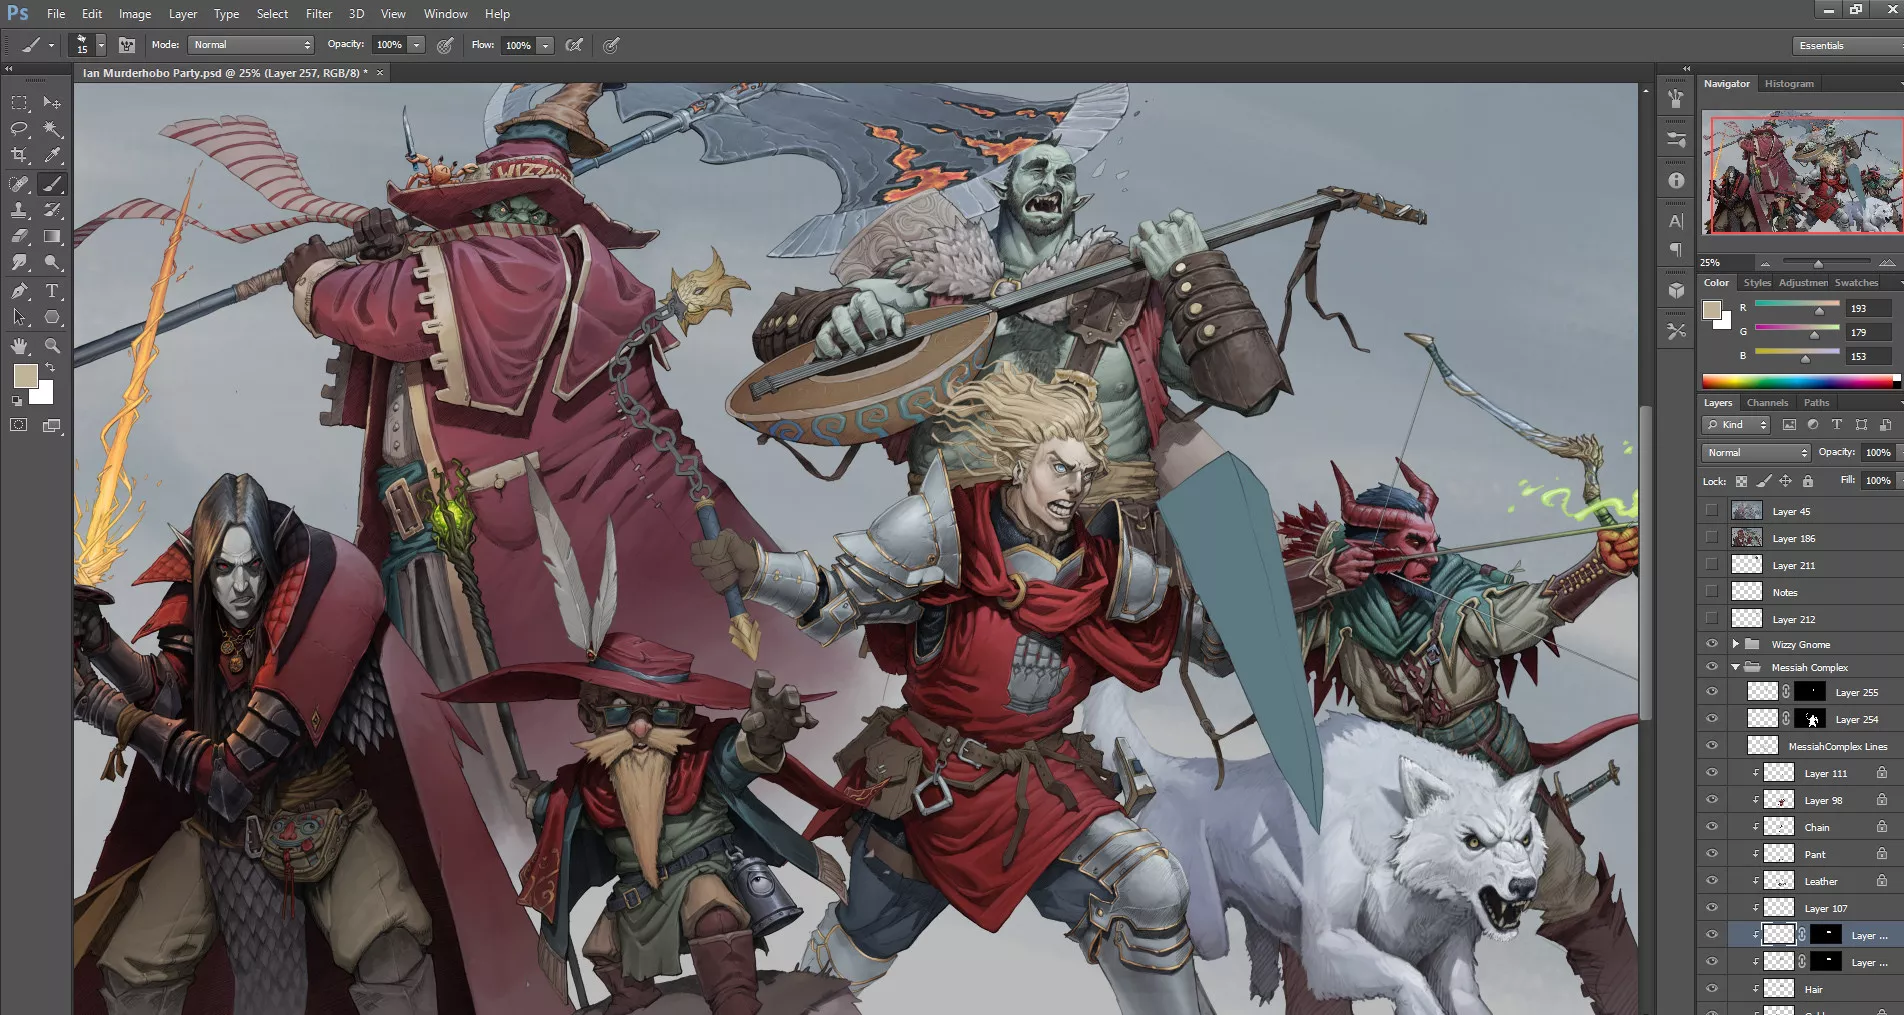Image resolution: width=1904 pixels, height=1015 pixels.
Task: Select the Lasso tool
Action: pos(19,129)
